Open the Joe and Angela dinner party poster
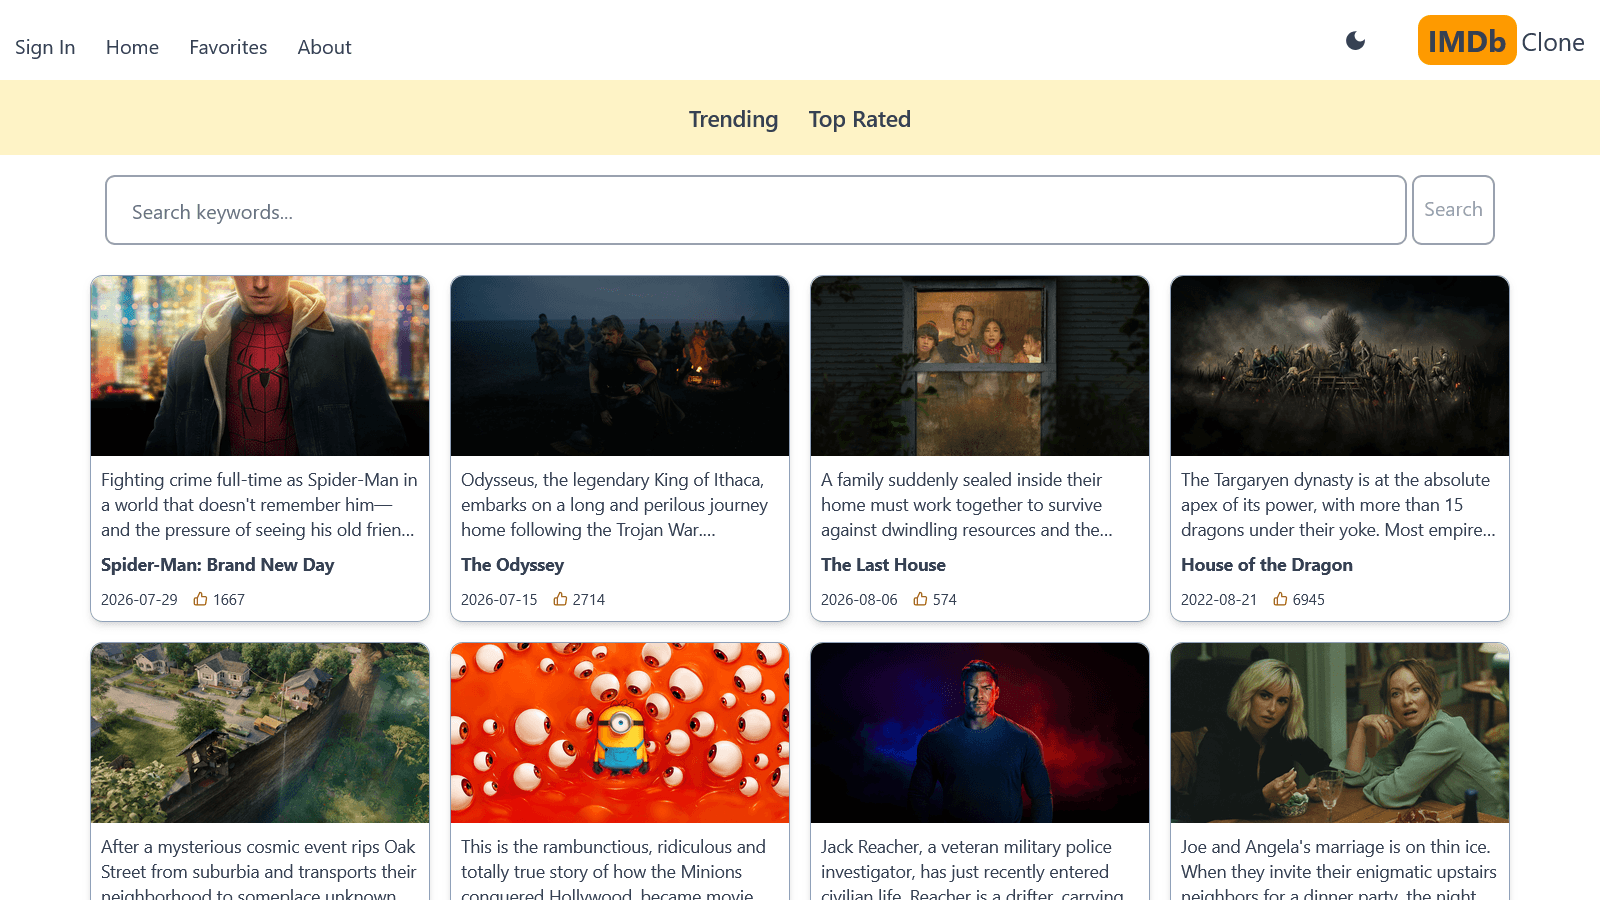This screenshot has height=900, width=1600. tap(1340, 733)
